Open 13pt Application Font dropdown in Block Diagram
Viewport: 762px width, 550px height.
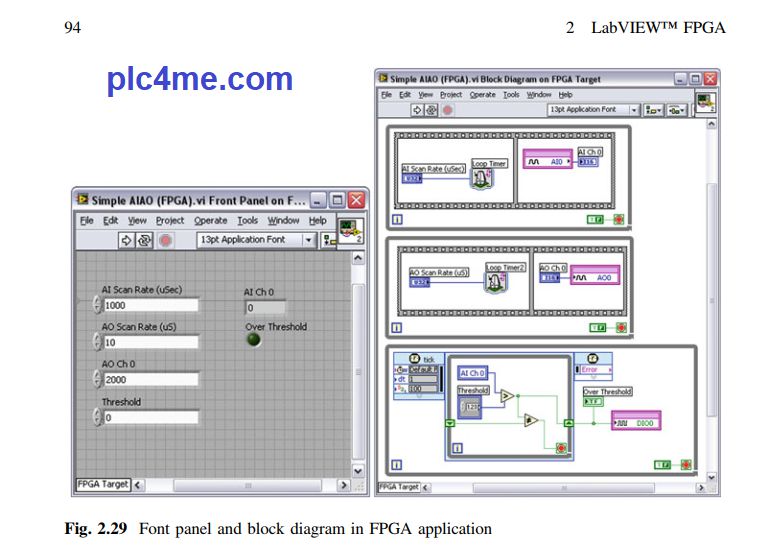tap(633, 110)
